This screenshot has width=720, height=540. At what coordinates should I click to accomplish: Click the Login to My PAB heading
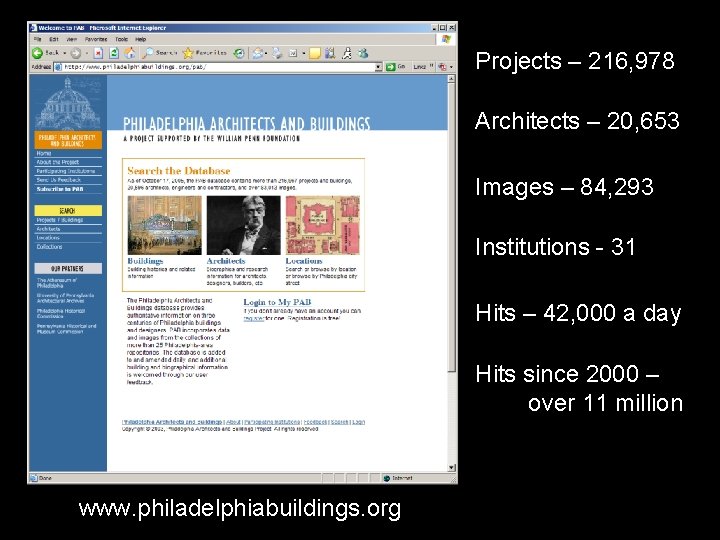tap(277, 302)
